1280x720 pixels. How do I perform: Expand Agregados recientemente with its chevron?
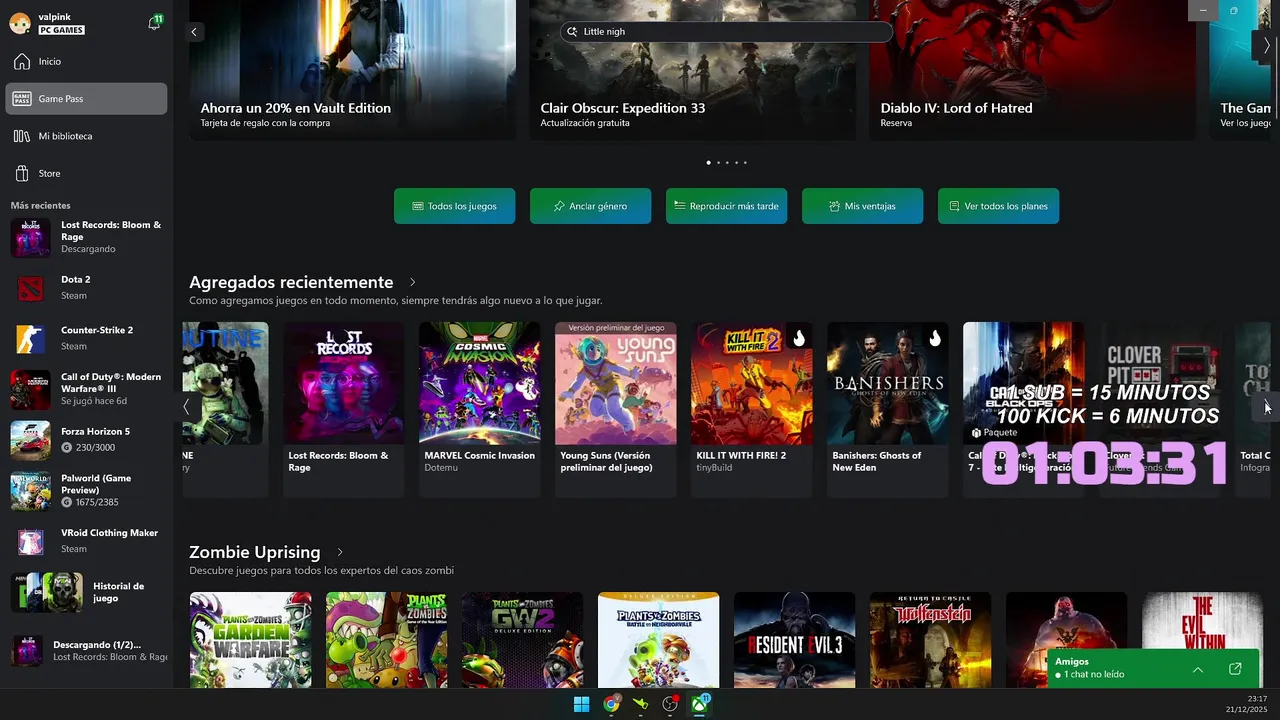click(x=412, y=283)
